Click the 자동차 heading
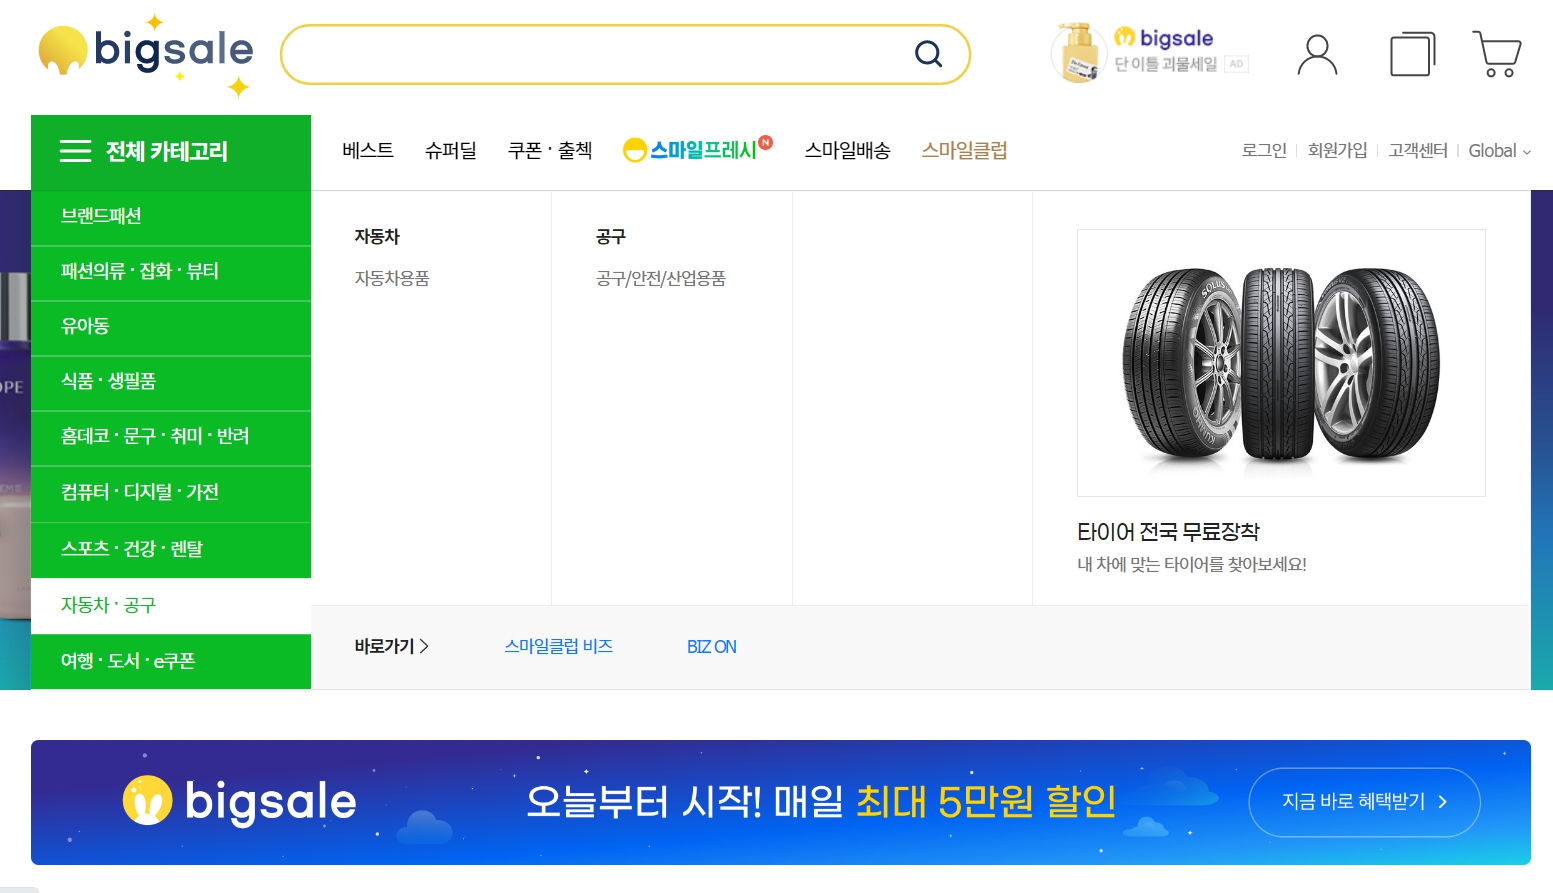 (377, 237)
